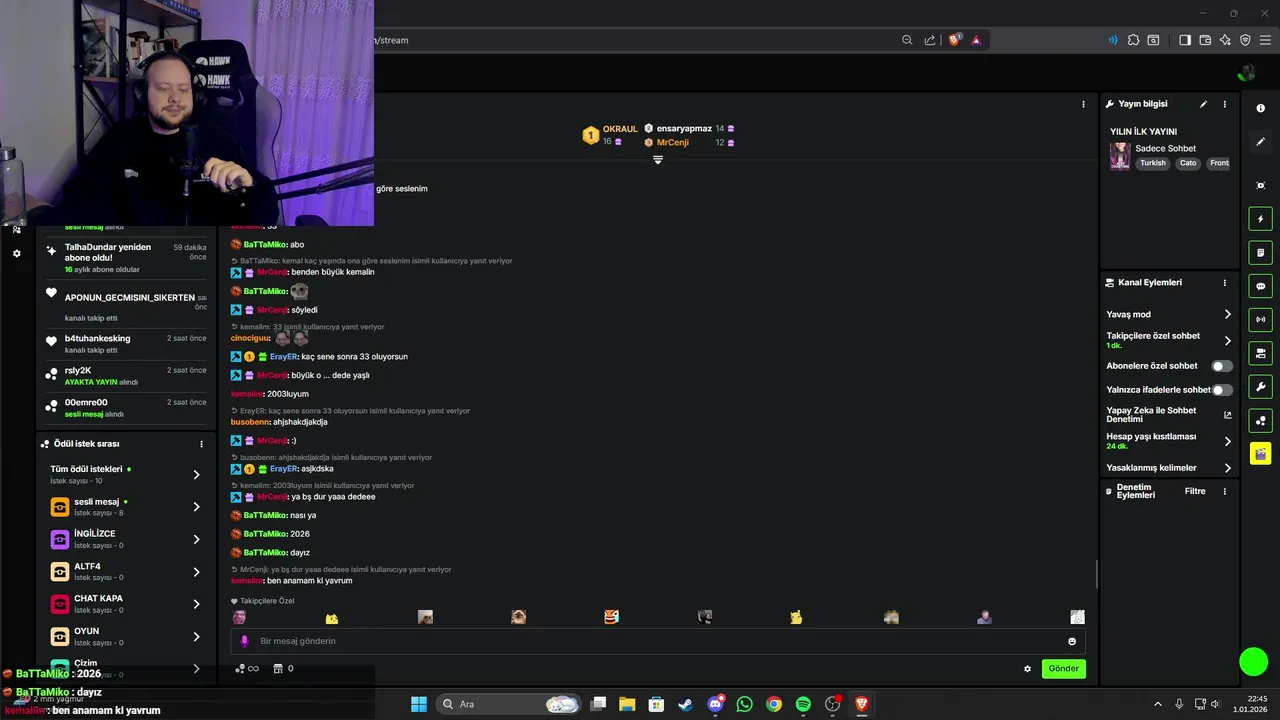
Task: Open the dots channel points icon in sidebar
Action: 1260,421
